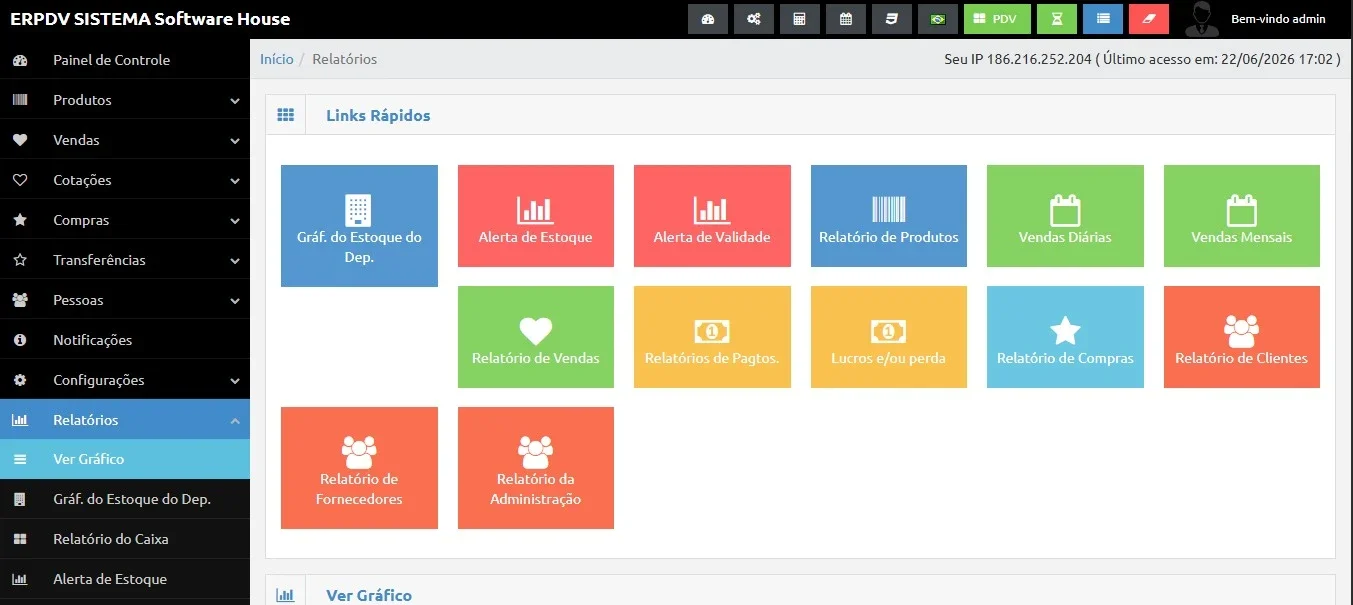Select Ver Gráfico sidebar submenu item
The height and width of the screenshot is (605, 1353).
[125, 459]
